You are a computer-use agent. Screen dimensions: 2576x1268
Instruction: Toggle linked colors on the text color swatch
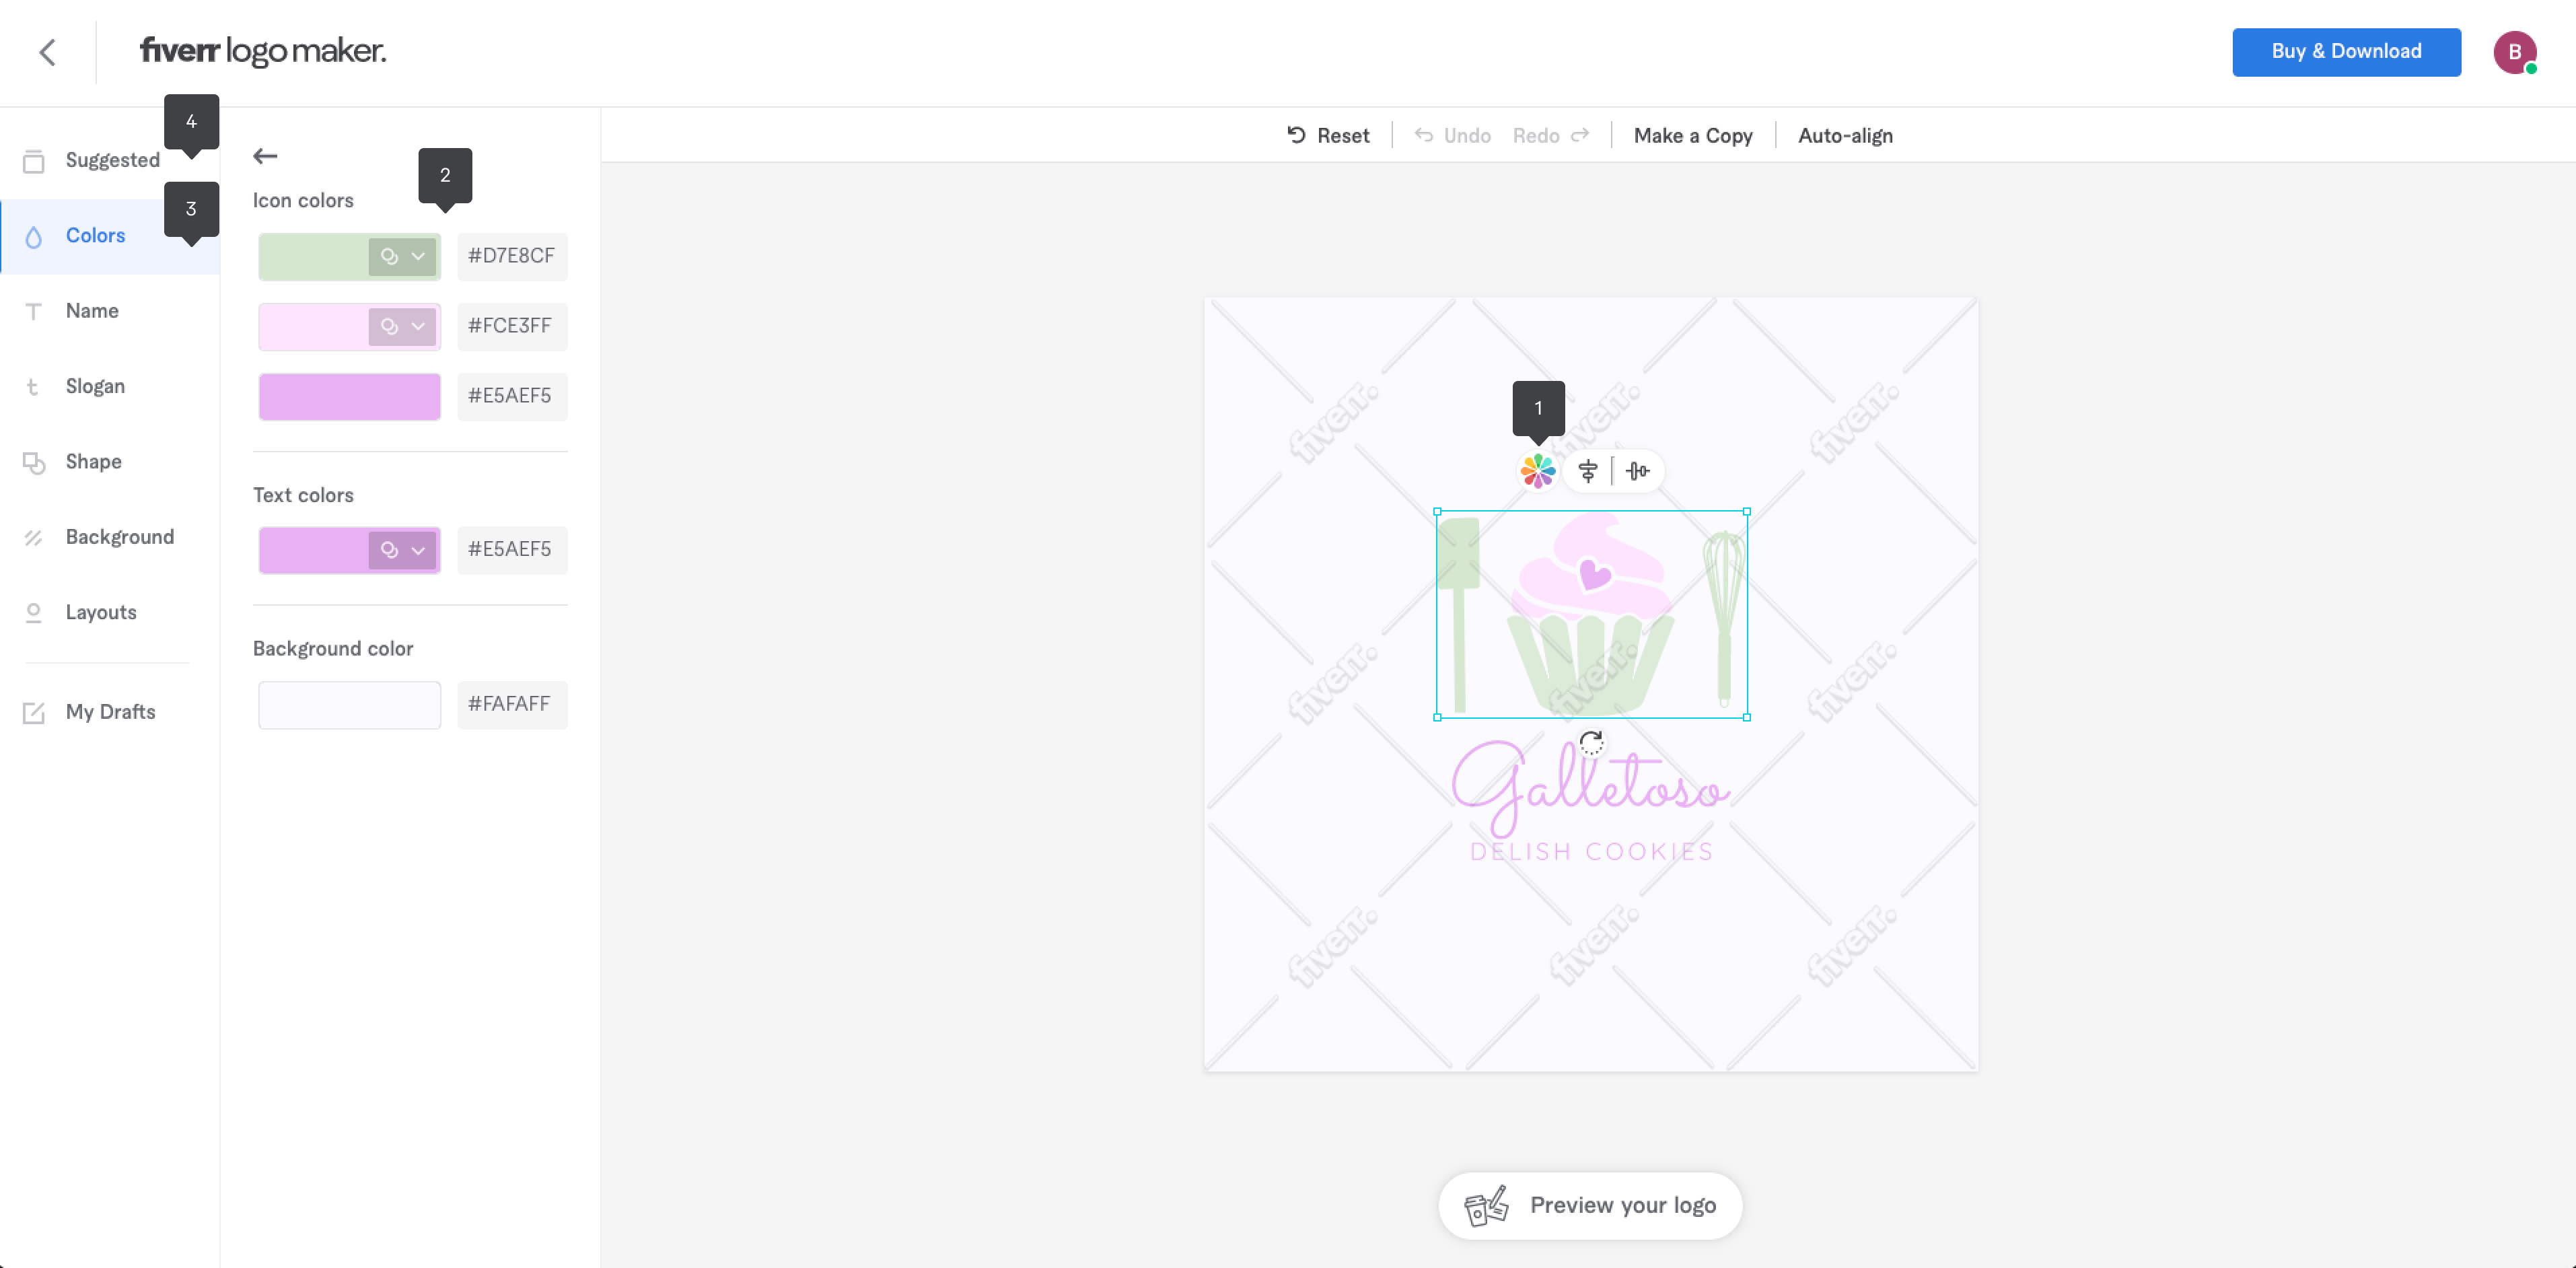point(389,550)
